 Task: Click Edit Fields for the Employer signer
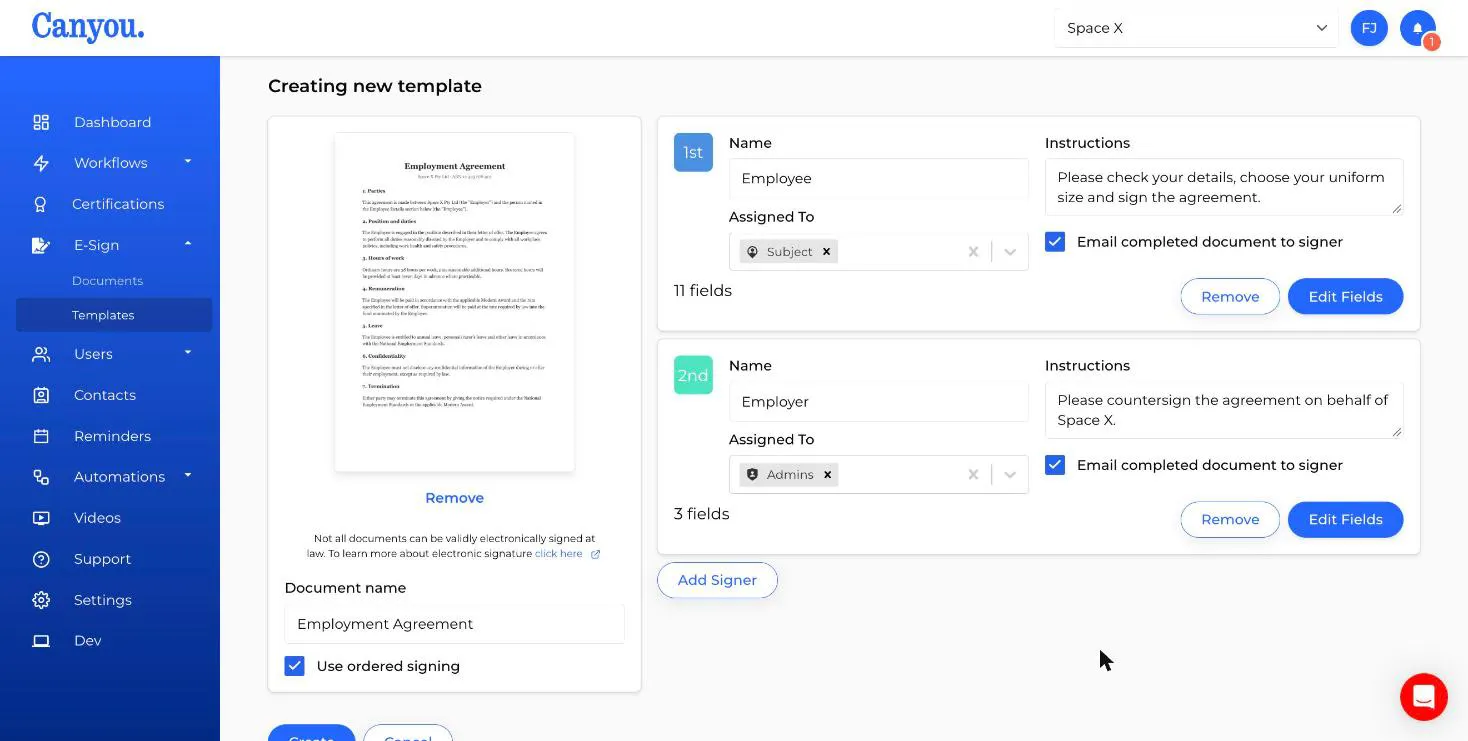coord(1345,520)
